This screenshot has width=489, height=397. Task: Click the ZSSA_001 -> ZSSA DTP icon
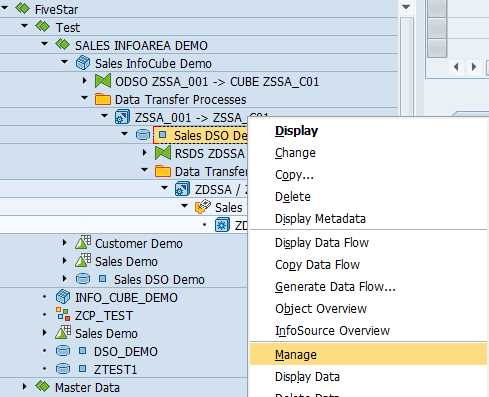tap(122, 117)
